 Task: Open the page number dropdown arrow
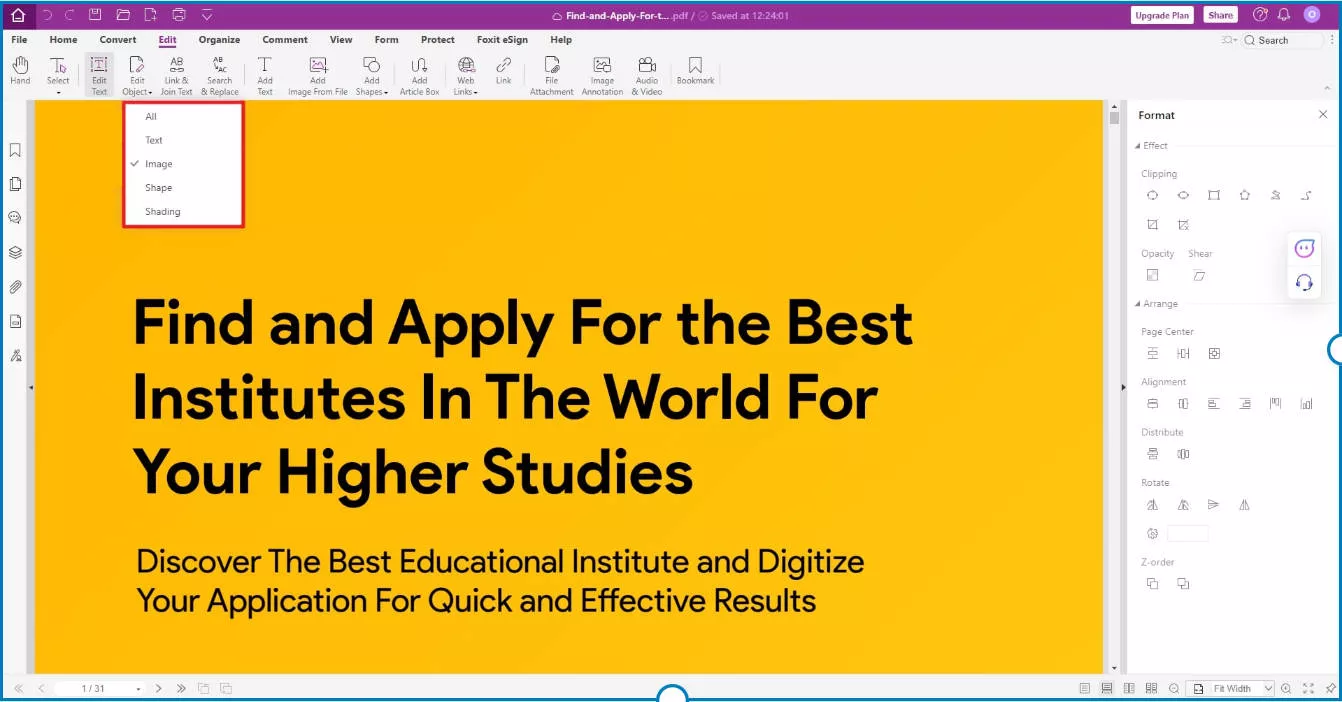[139, 689]
